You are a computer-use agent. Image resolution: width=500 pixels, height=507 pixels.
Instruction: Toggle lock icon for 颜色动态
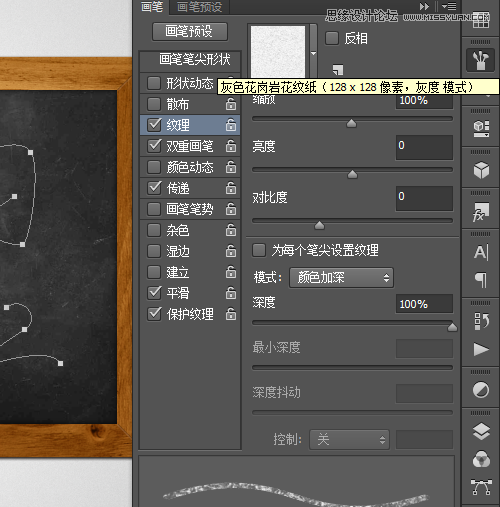231,167
